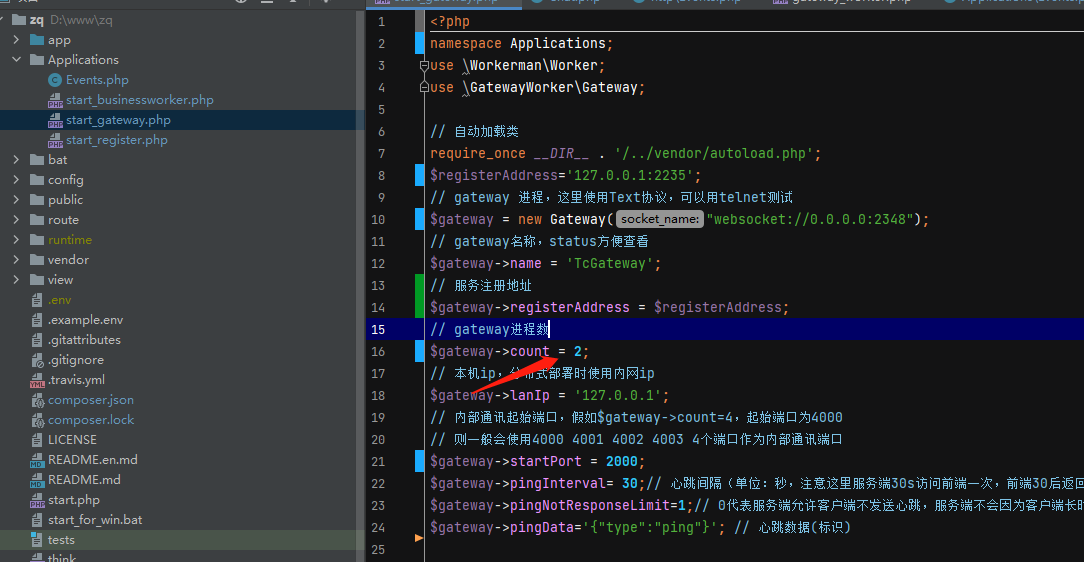
Task: Expand the vendor folder chevron
Action: click(17, 260)
